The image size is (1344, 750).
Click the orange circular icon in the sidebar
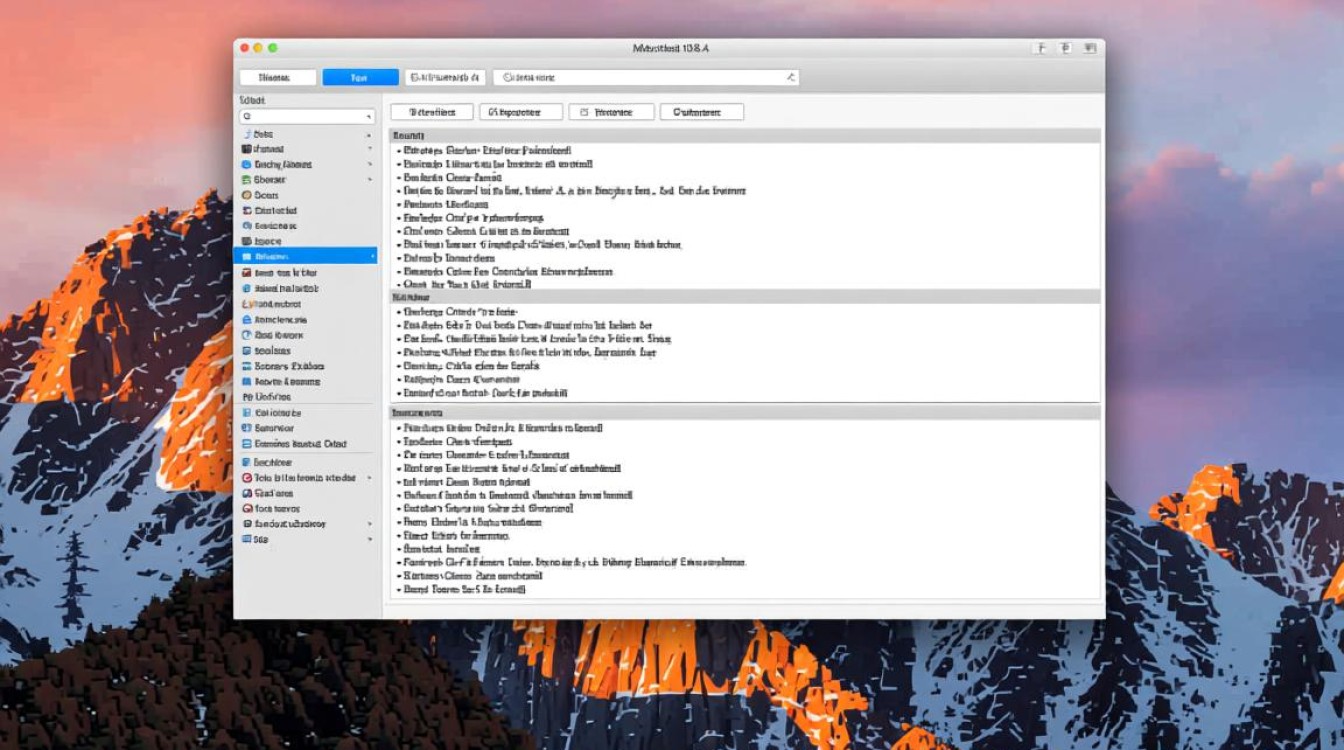click(x=246, y=195)
